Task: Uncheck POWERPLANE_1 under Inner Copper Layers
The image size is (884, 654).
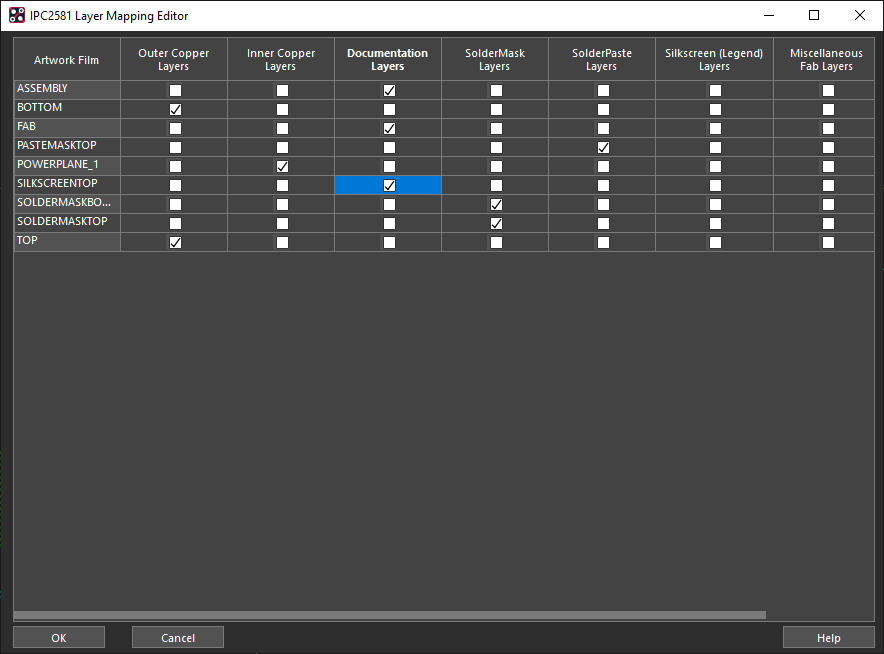Action: pyautogui.click(x=282, y=166)
